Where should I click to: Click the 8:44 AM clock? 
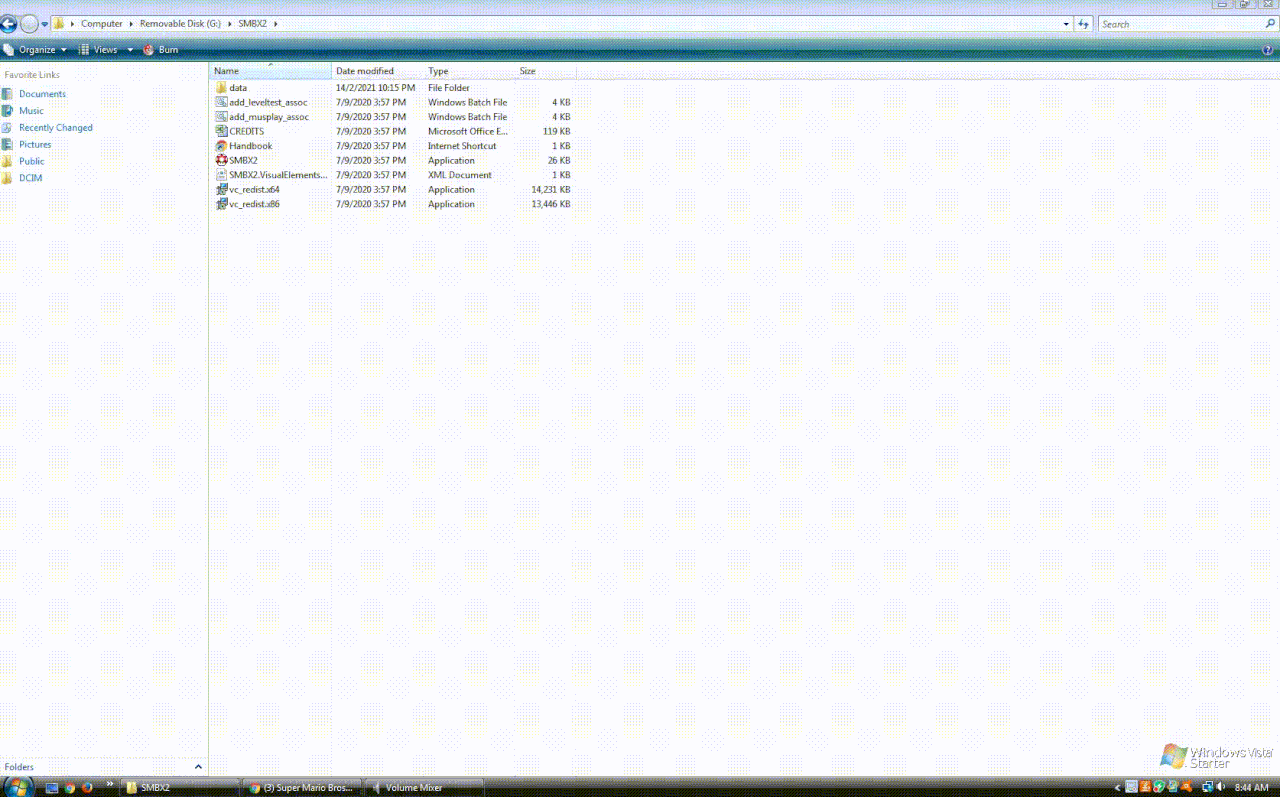tap(1252, 787)
